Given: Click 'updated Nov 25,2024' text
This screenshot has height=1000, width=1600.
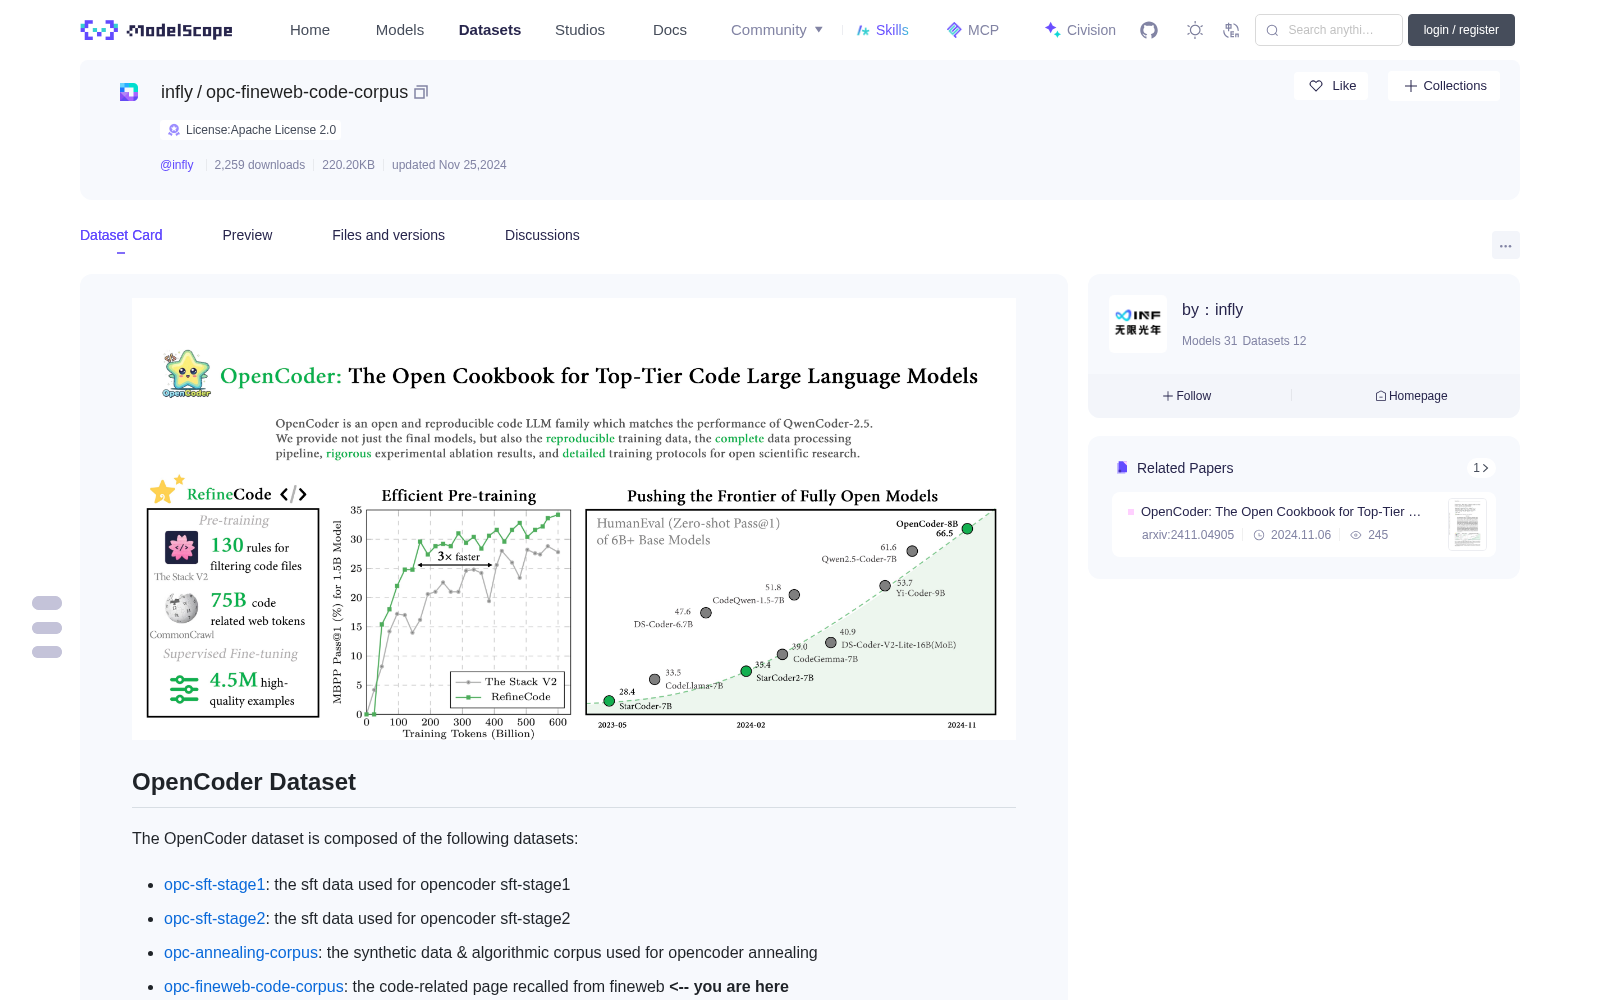Looking at the screenshot, I should point(449,165).
